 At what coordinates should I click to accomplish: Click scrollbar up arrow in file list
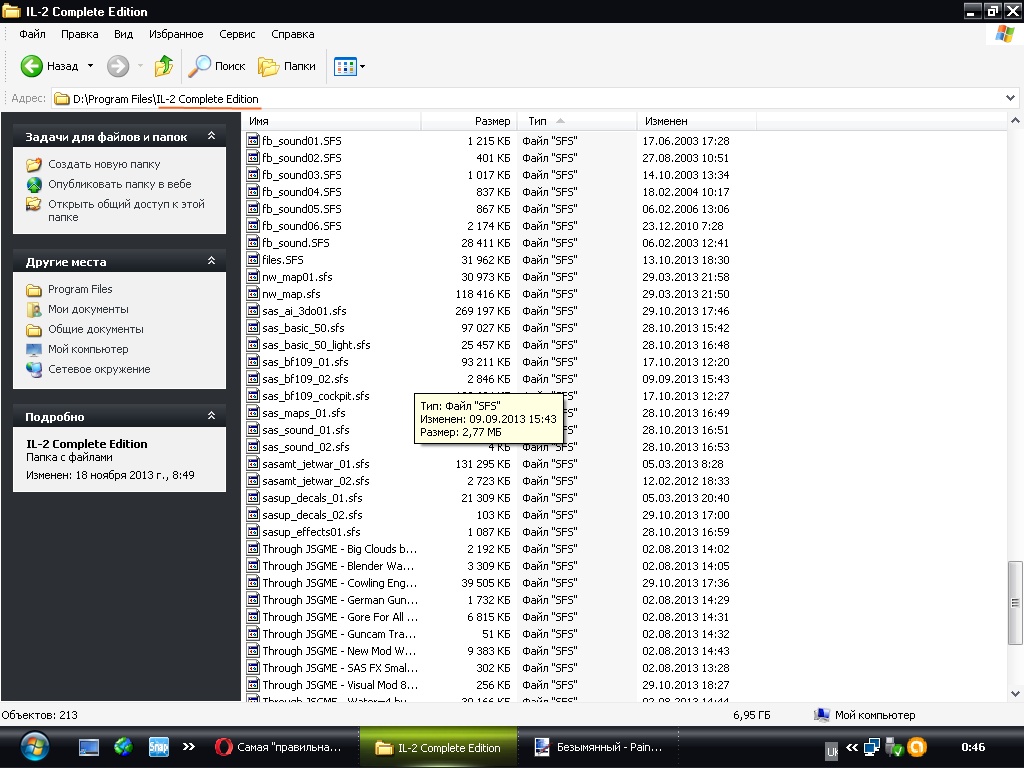click(x=1015, y=121)
